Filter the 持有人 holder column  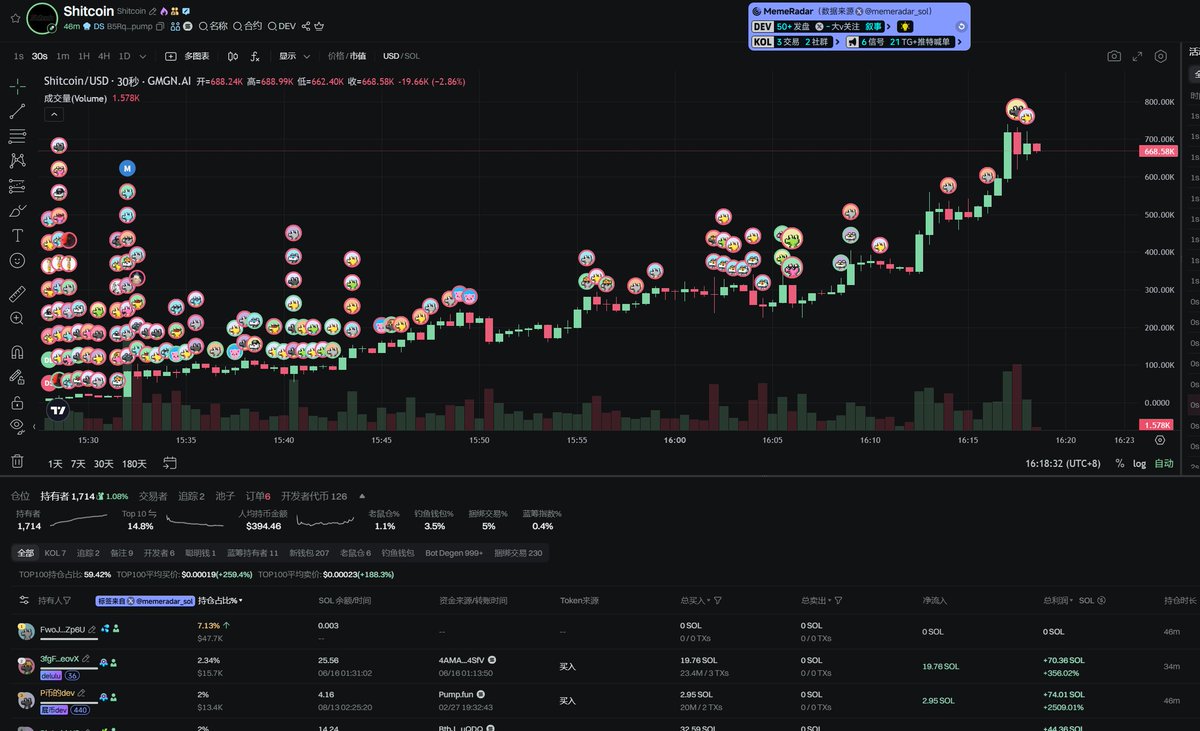[67, 601]
